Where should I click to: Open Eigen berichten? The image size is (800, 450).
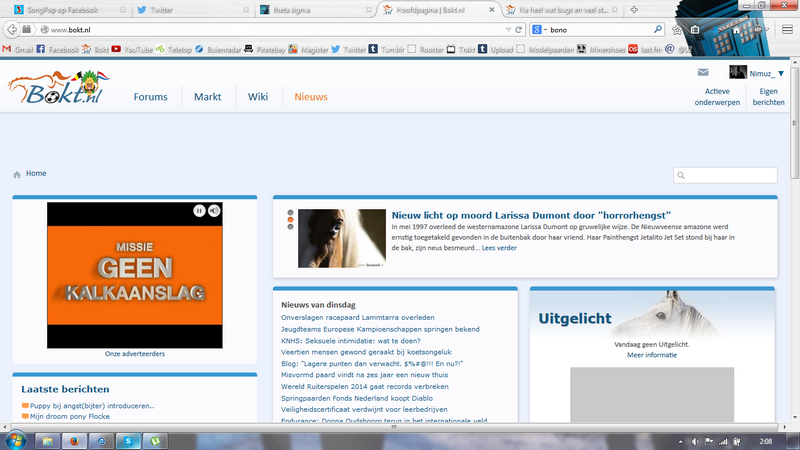coord(768,97)
